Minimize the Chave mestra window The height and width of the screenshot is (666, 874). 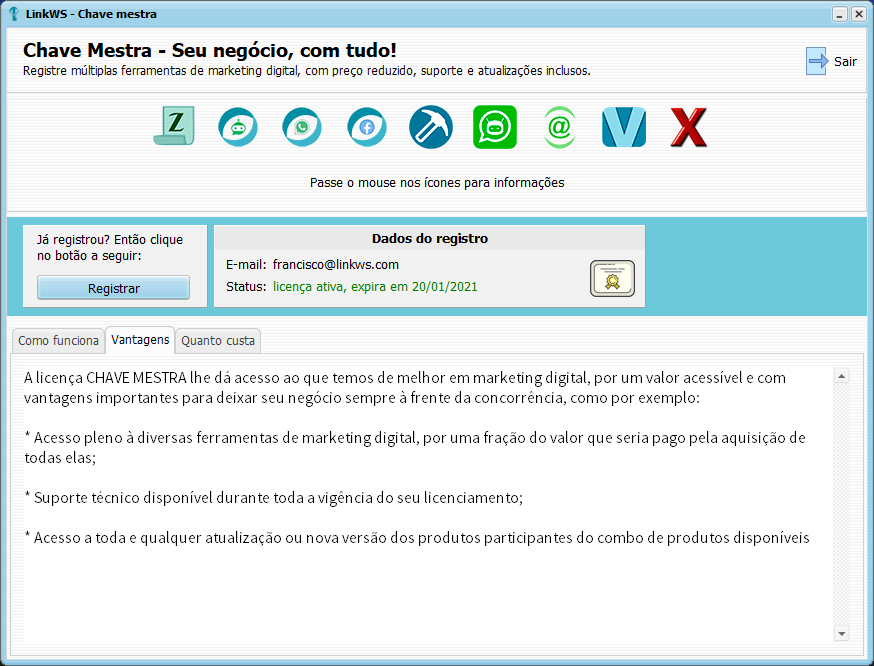pyautogui.click(x=839, y=14)
